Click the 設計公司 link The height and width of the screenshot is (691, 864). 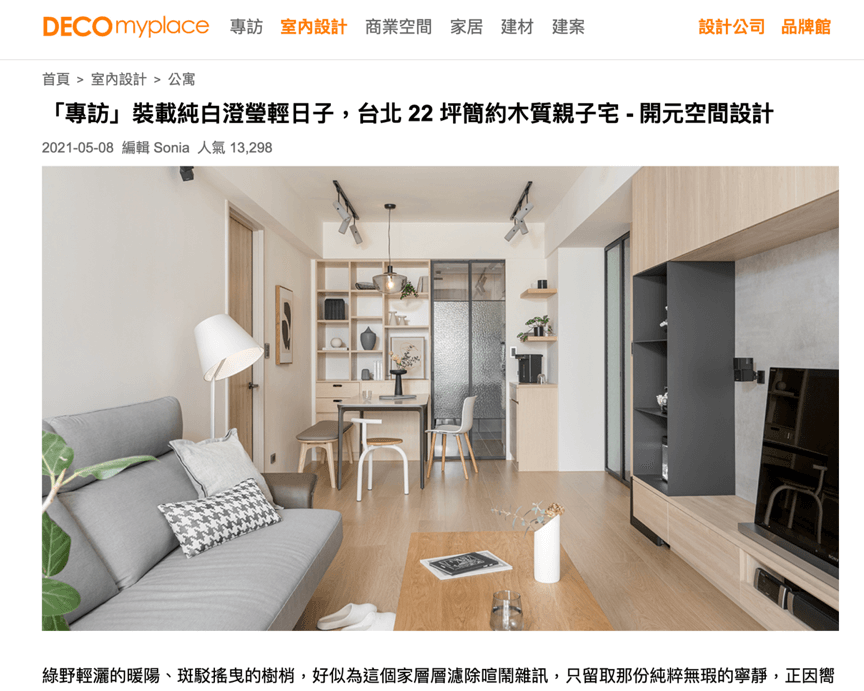click(731, 26)
